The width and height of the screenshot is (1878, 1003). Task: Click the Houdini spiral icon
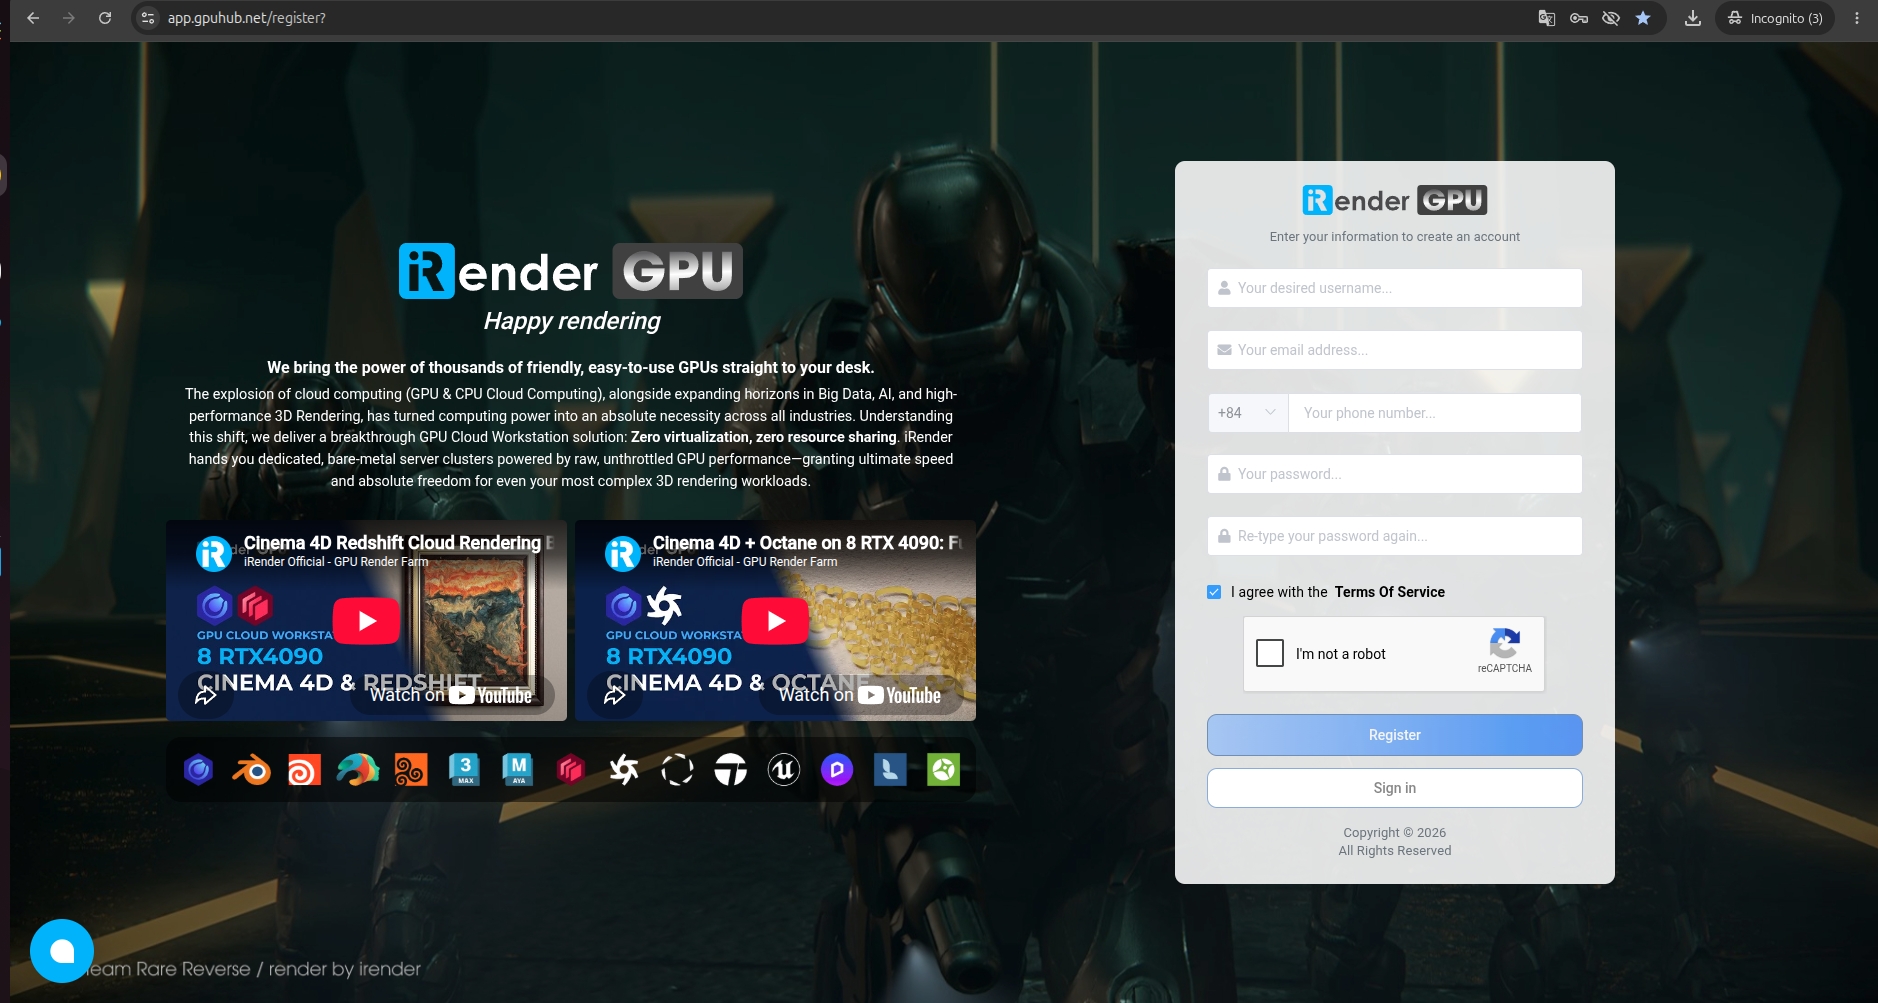[305, 770]
